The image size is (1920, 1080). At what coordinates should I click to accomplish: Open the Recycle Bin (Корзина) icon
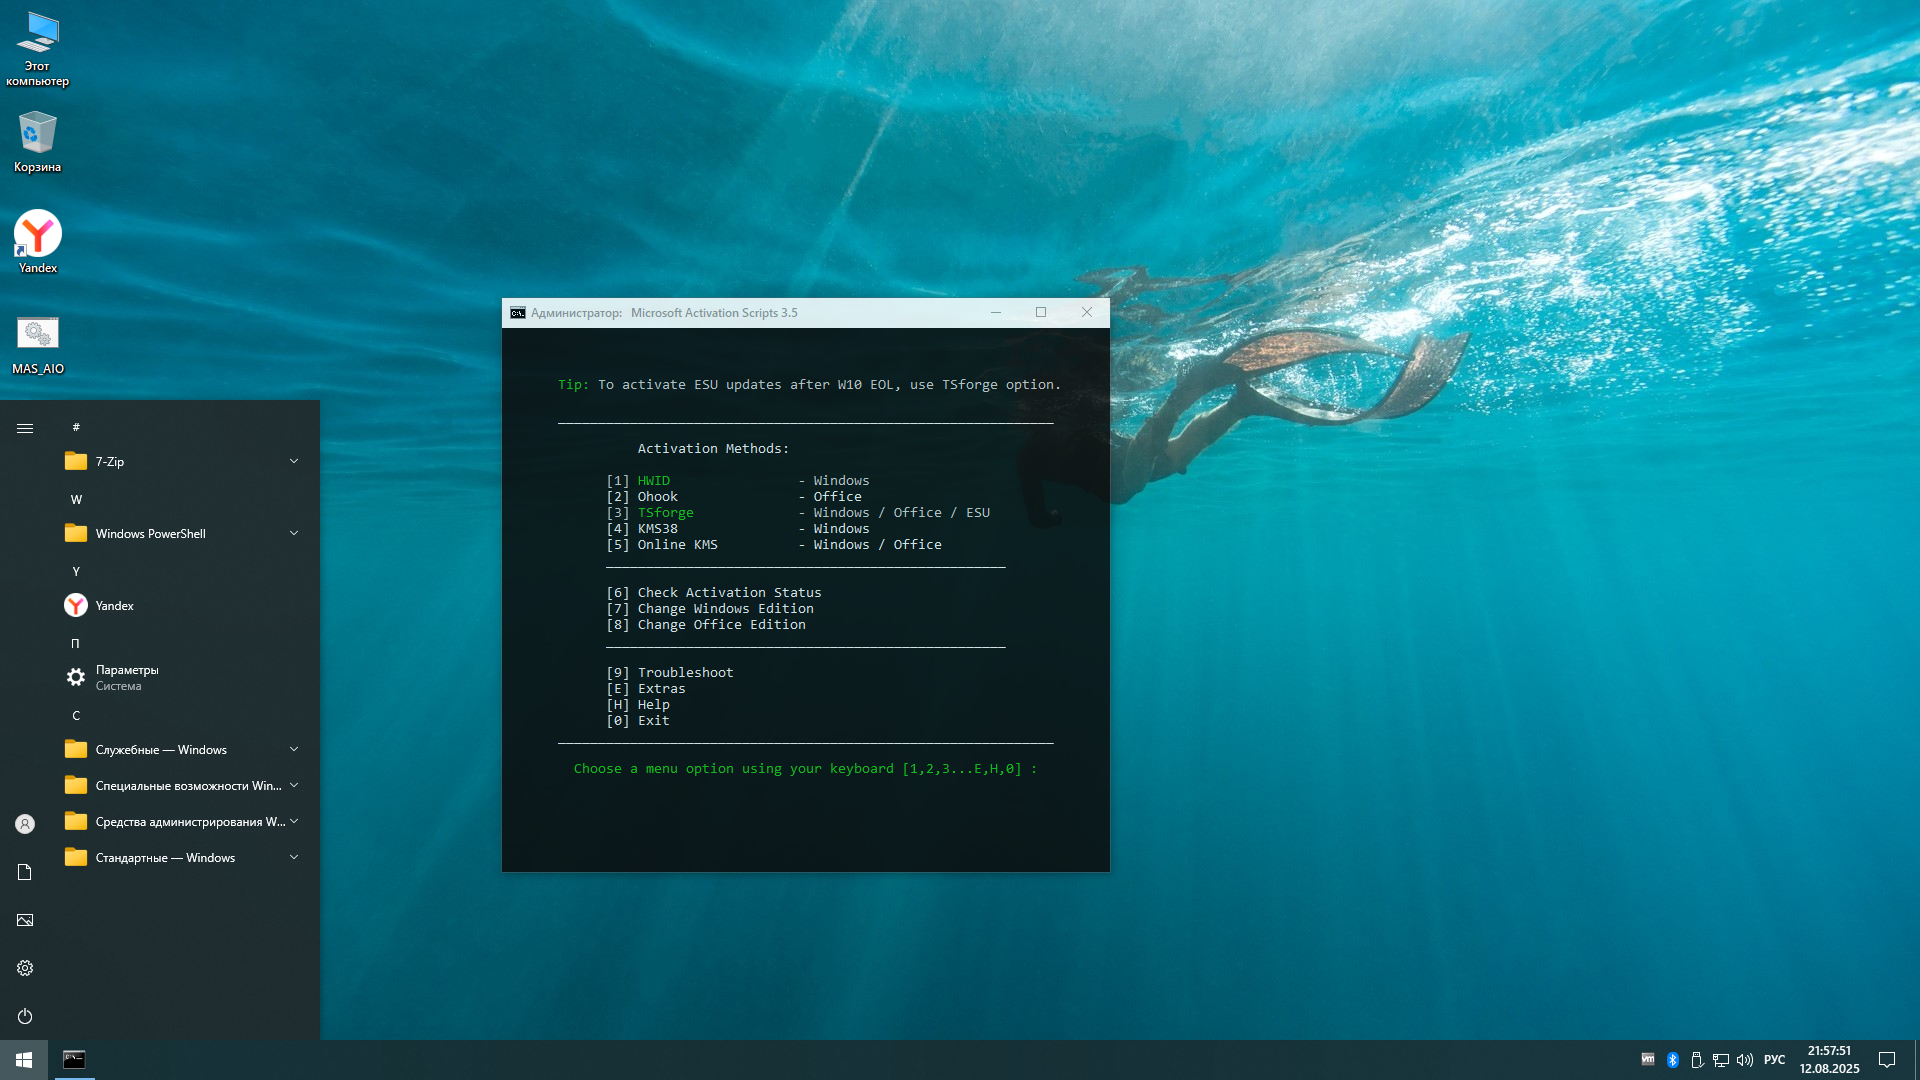pyautogui.click(x=38, y=135)
